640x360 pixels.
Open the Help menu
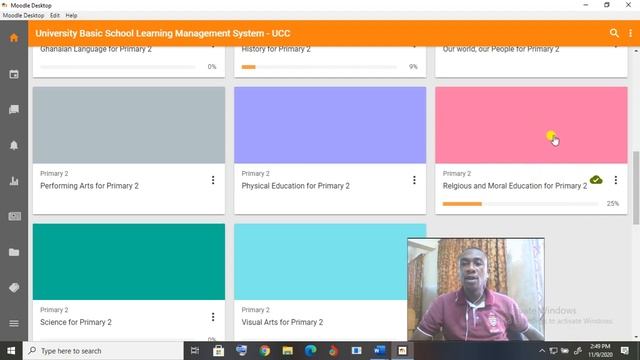(71, 16)
